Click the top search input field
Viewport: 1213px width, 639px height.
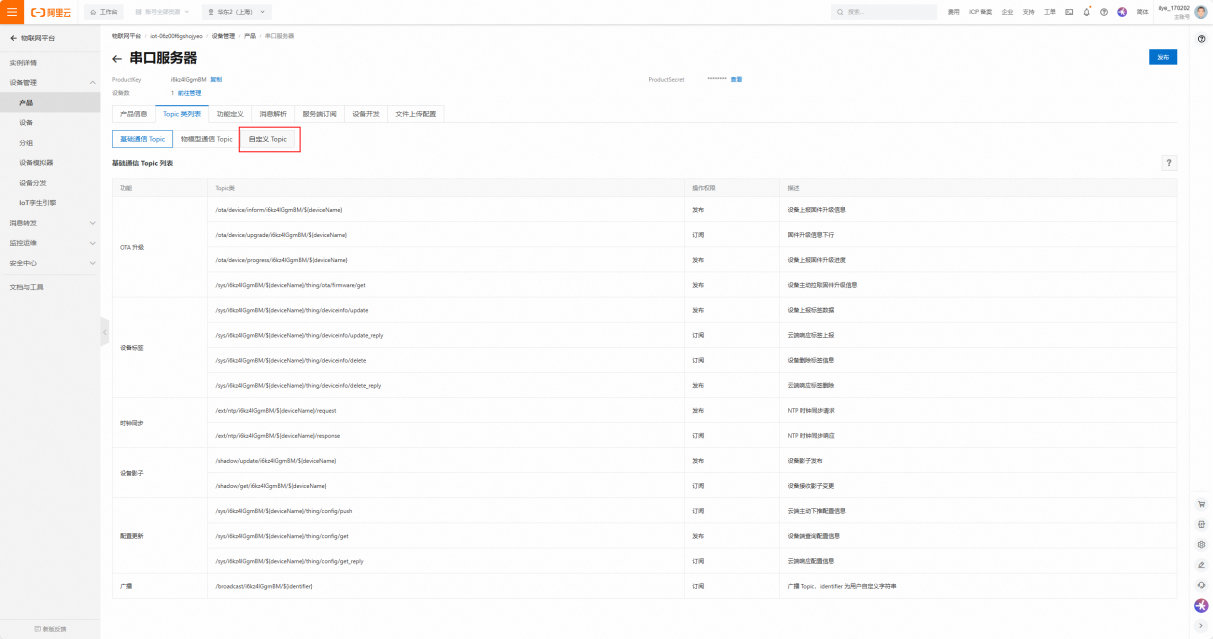(x=885, y=12)
